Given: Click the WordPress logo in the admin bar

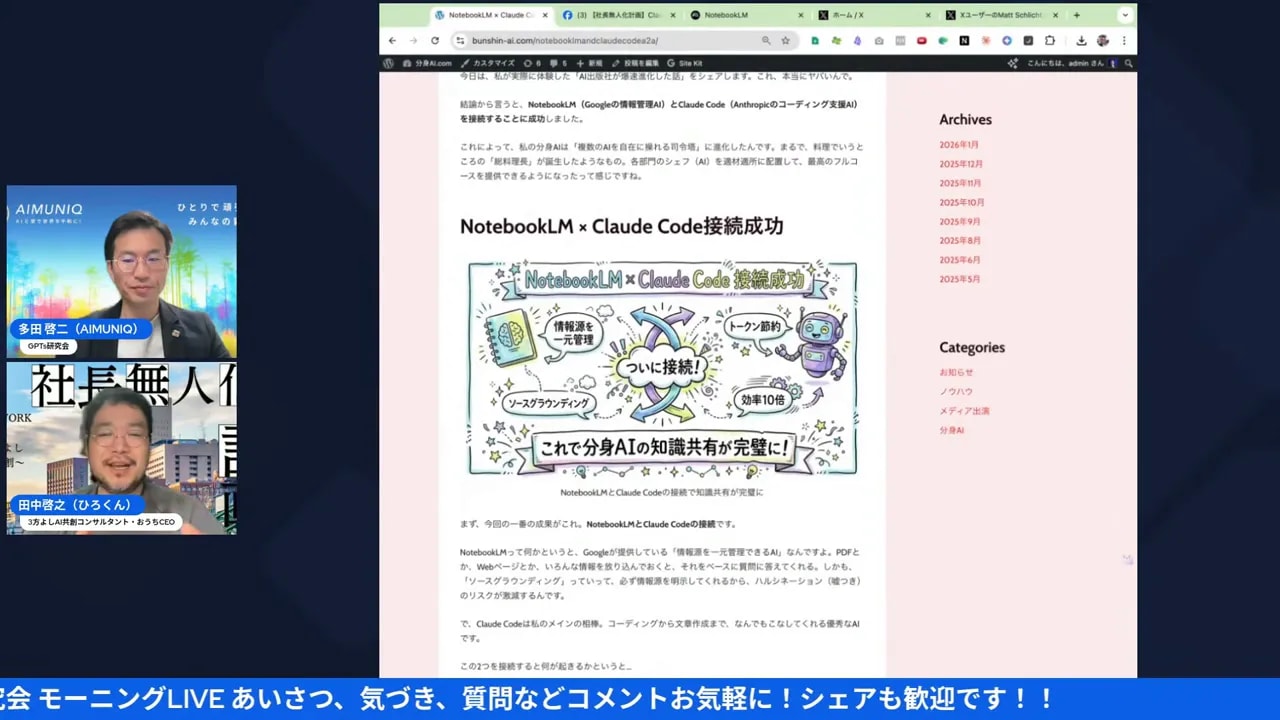Looking at the screenshot, I should 386,62.
